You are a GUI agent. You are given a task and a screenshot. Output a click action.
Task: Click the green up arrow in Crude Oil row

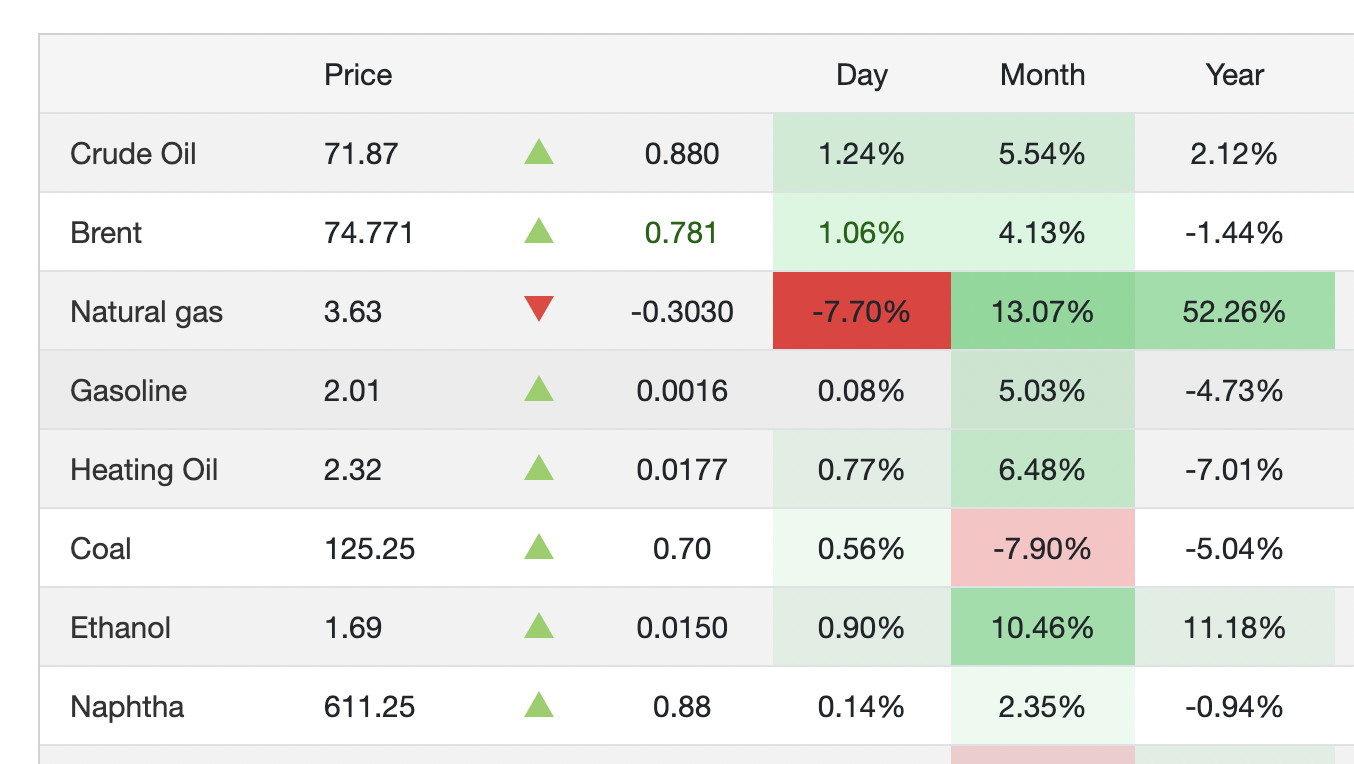pyautogui.click(x=539, y=152)
